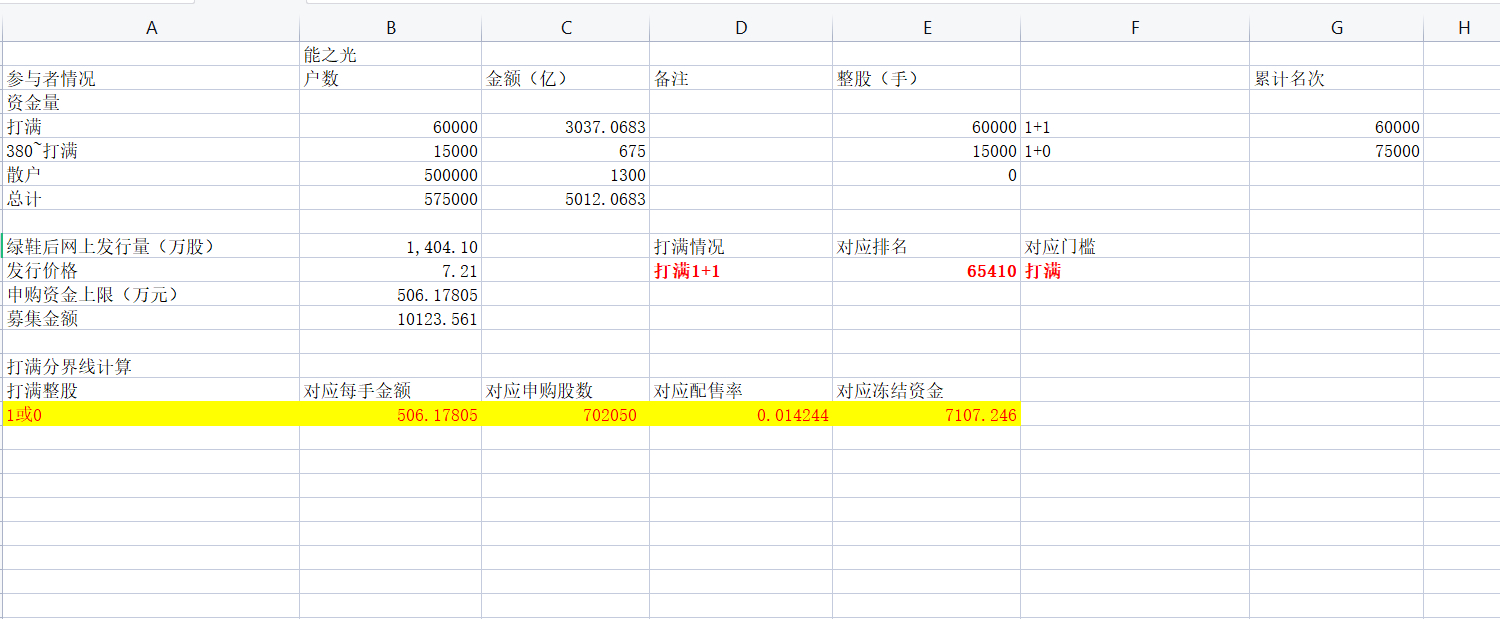Select column H header
The width and height of the screenshot is (1500, 619).
coord(1463,28)
